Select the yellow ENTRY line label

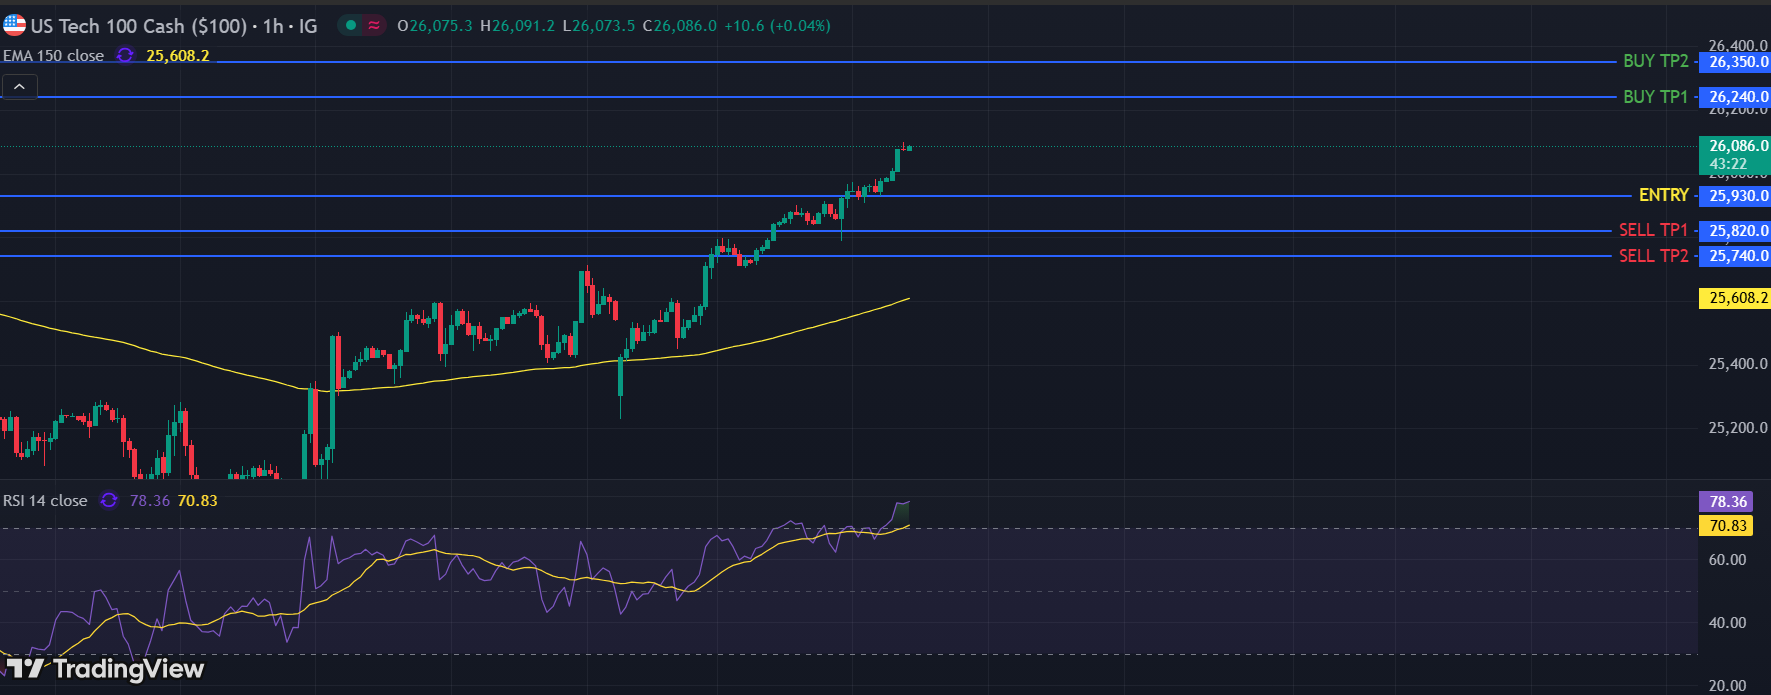coord(1663,196)
